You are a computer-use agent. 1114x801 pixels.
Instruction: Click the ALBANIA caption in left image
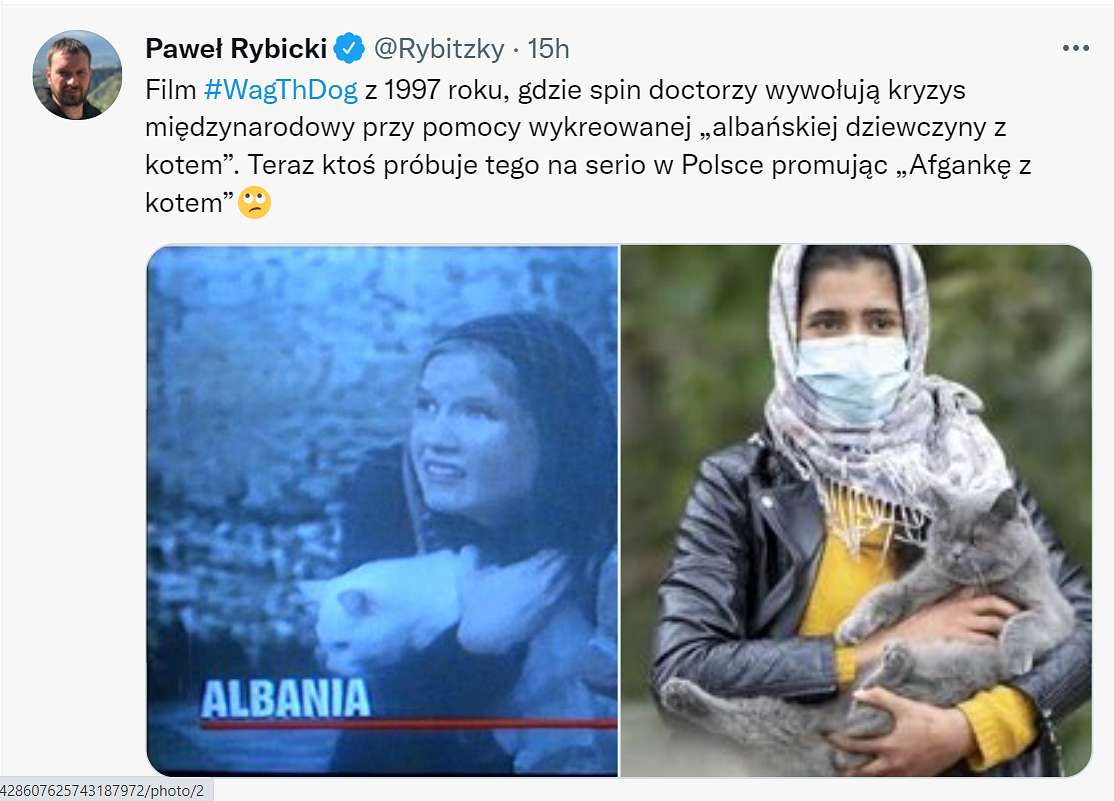[286, 698]
